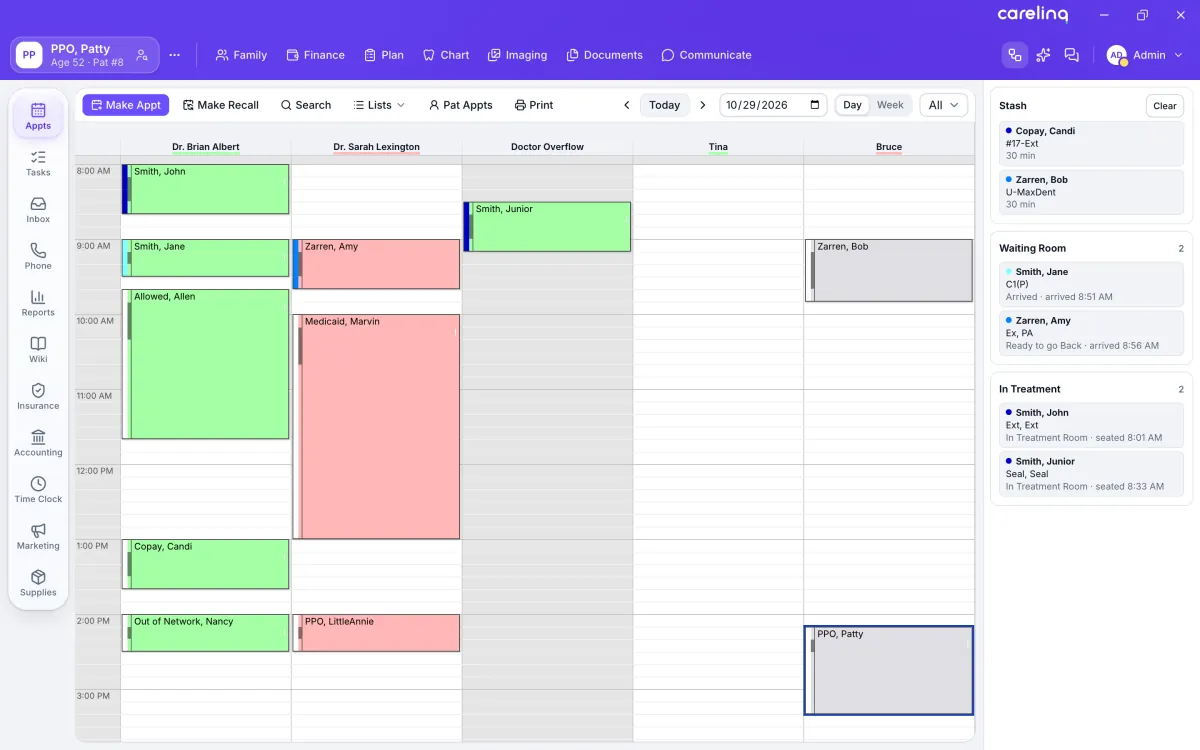Open the Documents tab
Image resolution: width=1200 pixels, height=750 pixels.
605,55
